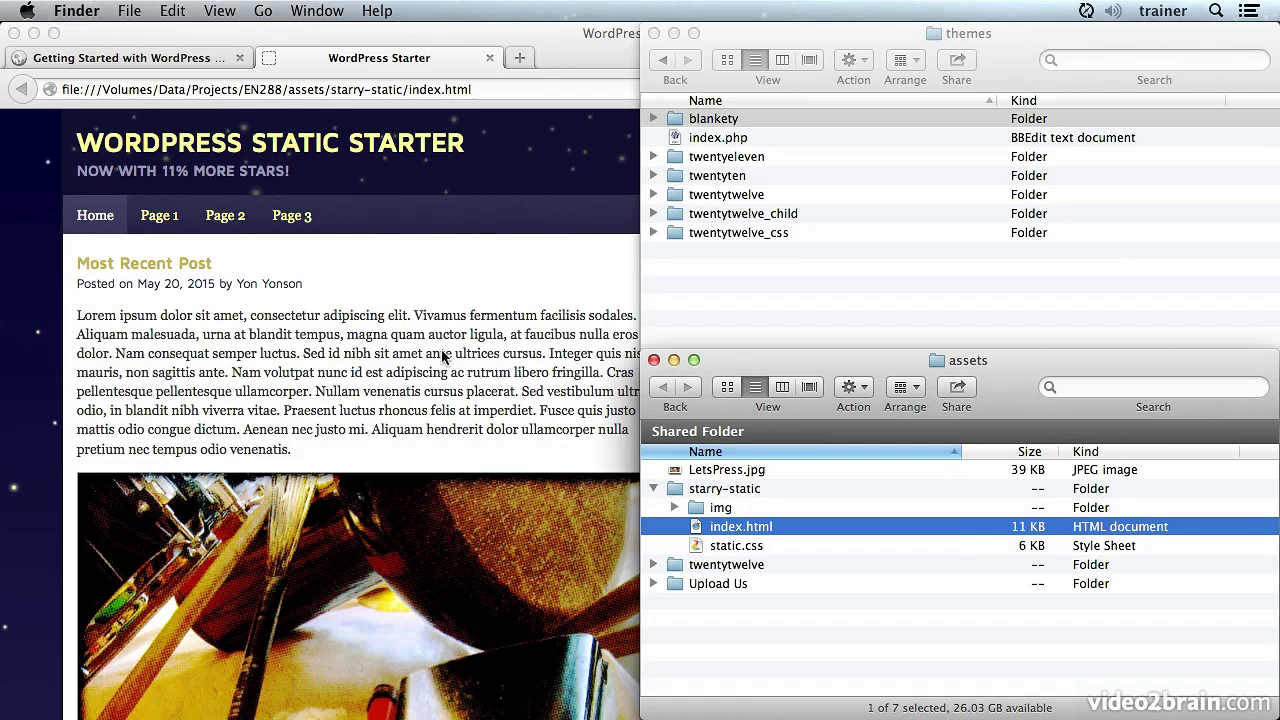
Task: Switch to Column view in themes window
Action: coord(782,60)
